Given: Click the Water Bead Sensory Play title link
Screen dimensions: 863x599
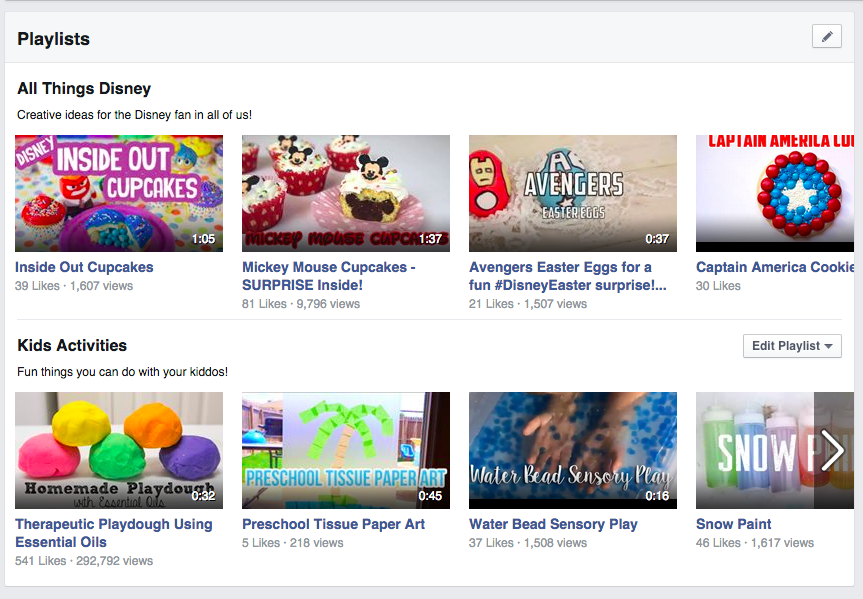Looking at the screenshot, I should [553, 524].
